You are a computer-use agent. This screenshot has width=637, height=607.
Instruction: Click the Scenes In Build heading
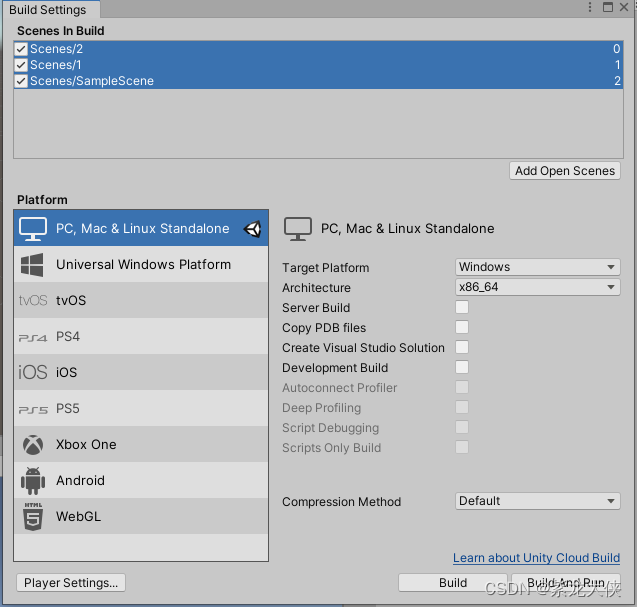[61, 31]
